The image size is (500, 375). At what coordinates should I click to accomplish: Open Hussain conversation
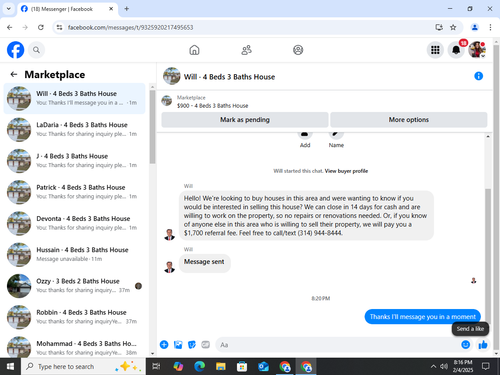(x=75, y=255)
